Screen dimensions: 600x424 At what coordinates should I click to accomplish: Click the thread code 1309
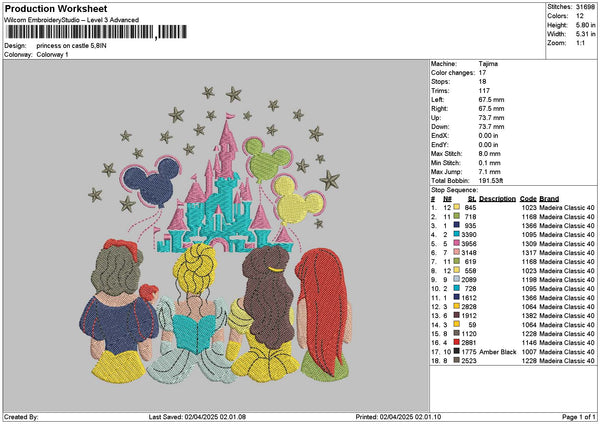click(x=529, y=244)
